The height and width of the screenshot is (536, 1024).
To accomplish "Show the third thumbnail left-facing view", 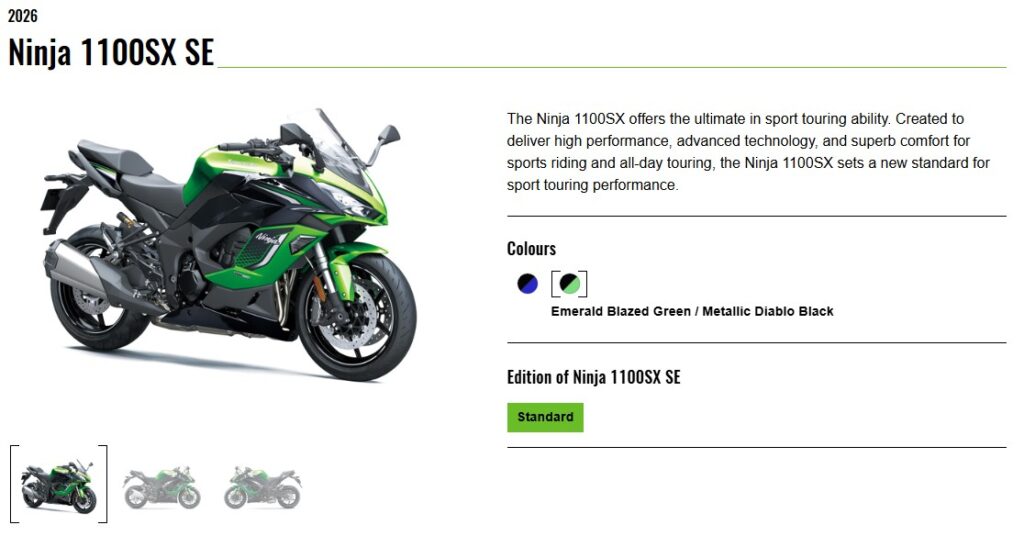I will coord(263,487).
